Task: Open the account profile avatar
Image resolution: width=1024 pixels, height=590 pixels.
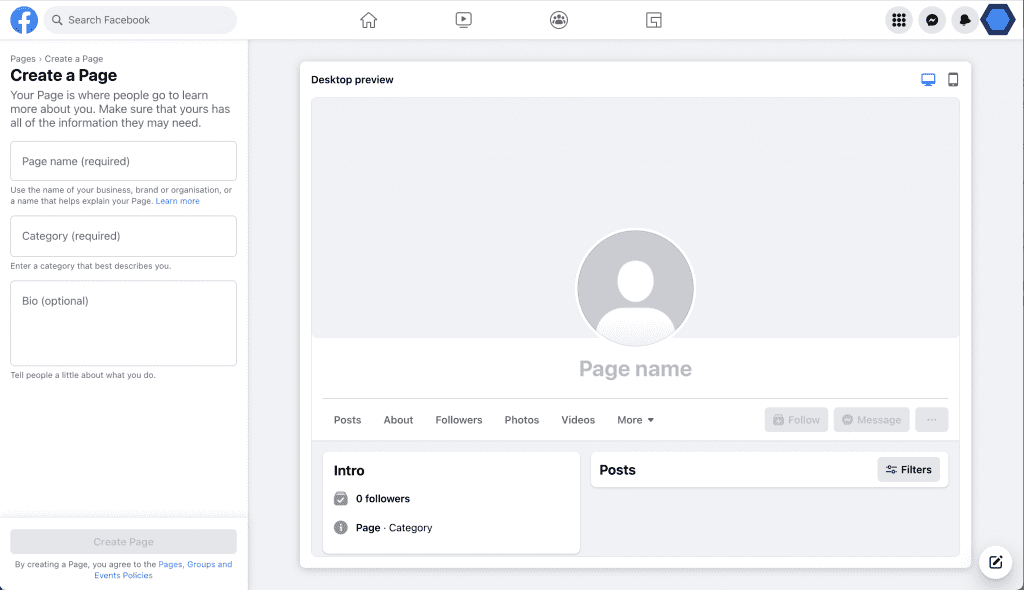Action: point(998,20)
